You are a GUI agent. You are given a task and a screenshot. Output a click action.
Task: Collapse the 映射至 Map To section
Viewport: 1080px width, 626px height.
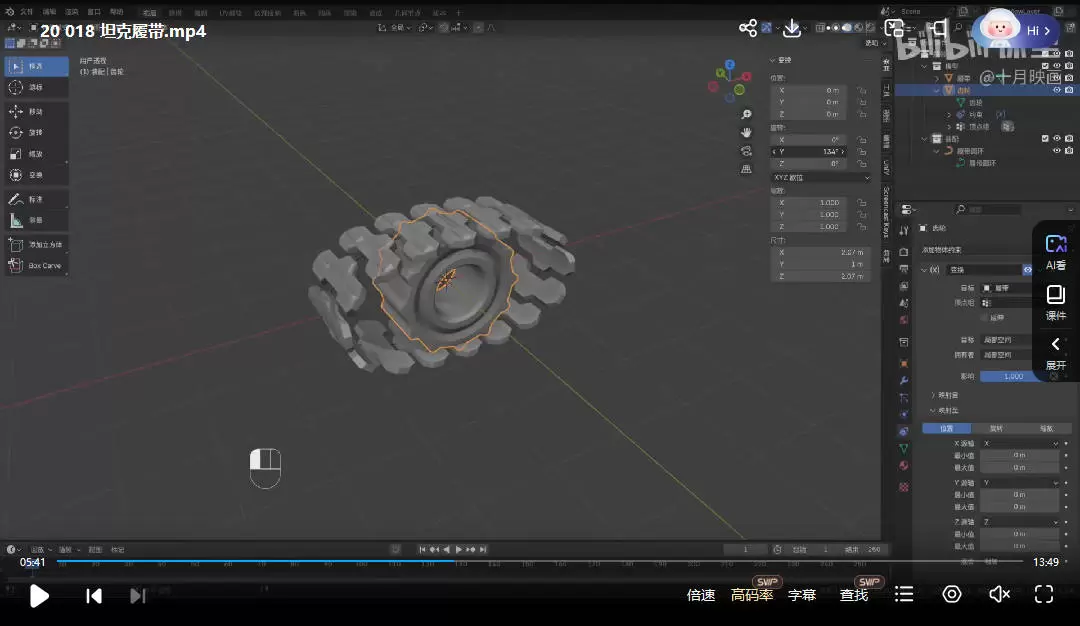click(x=944, y=410)
